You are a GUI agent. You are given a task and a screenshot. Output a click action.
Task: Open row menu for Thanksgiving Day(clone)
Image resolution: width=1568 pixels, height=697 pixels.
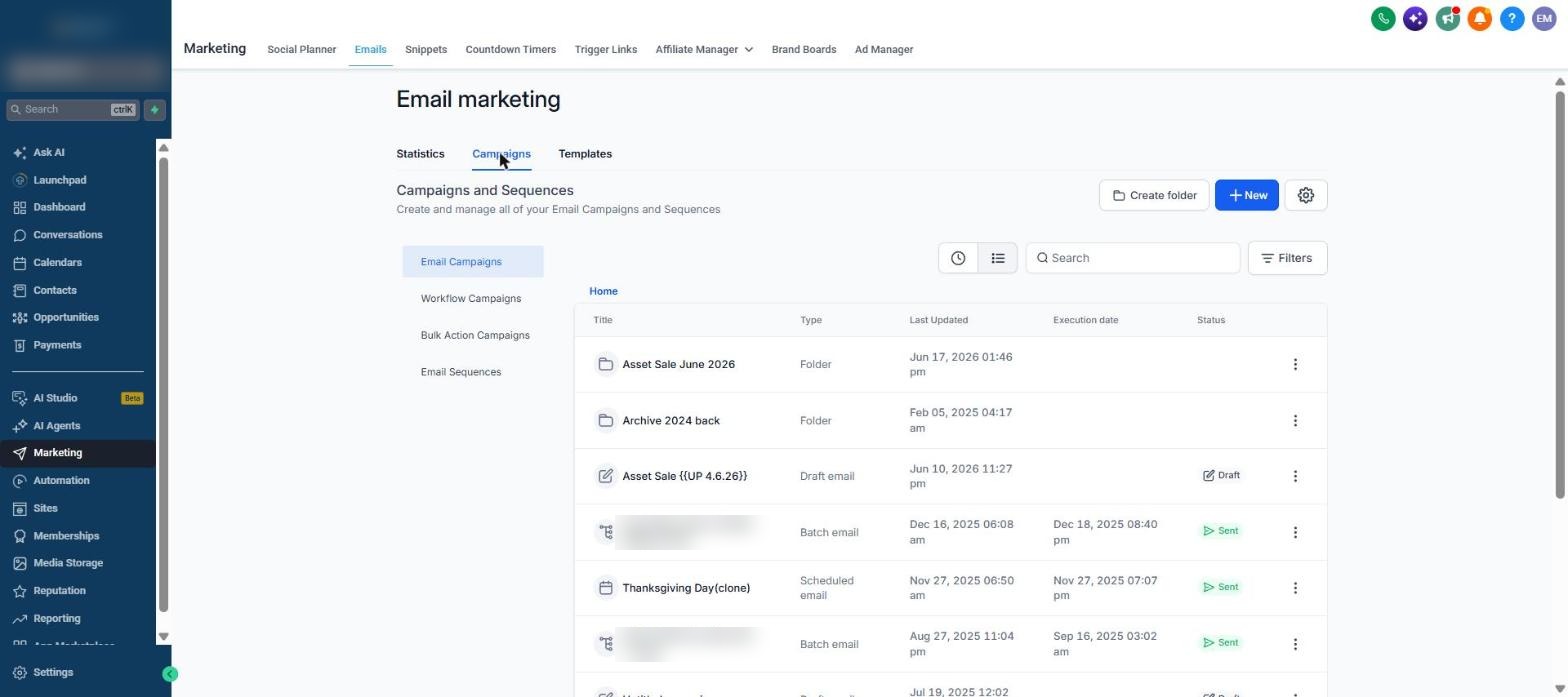[1295, 588]
